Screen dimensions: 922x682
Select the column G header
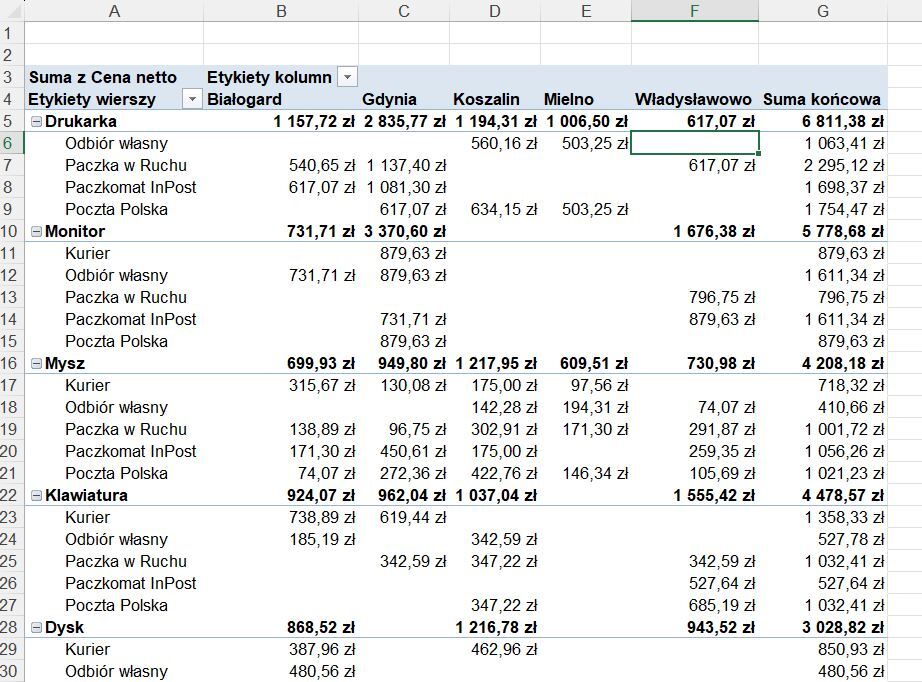pos(822,11)
